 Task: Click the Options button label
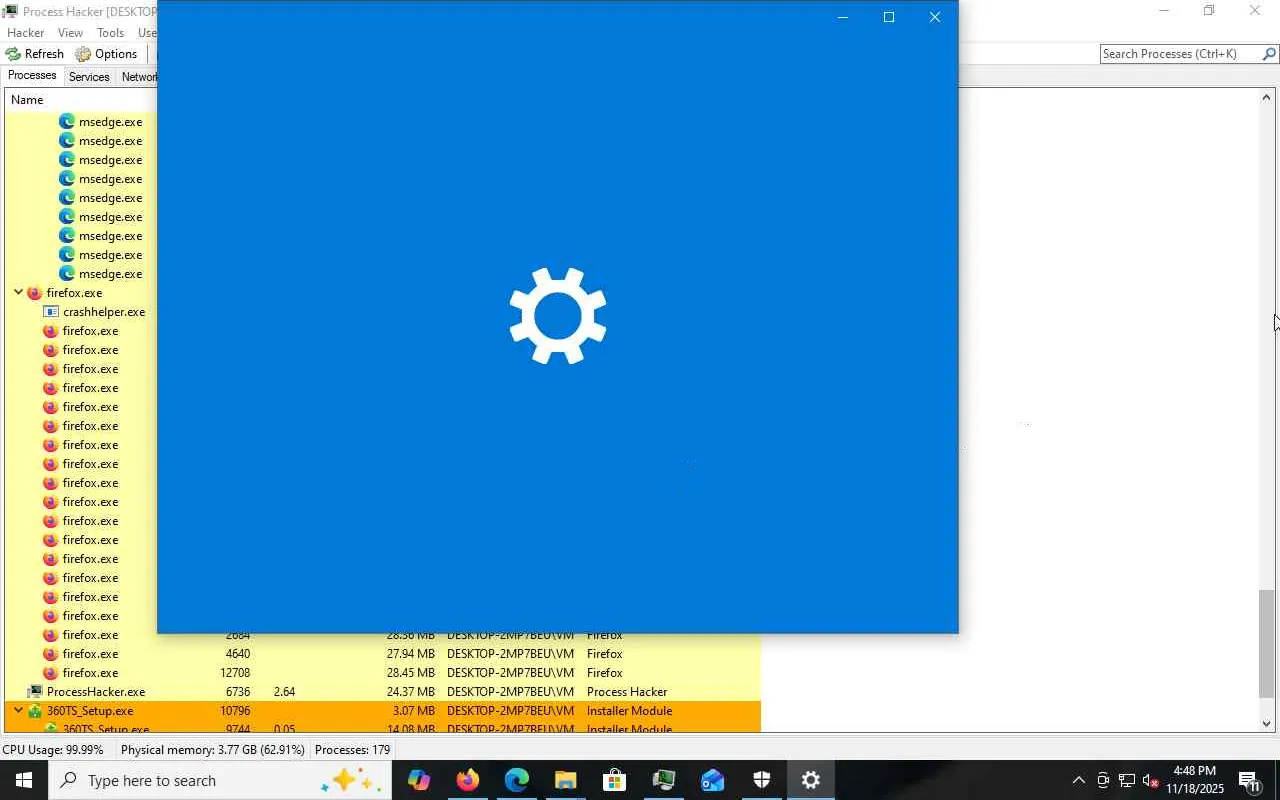coord(116,54)
